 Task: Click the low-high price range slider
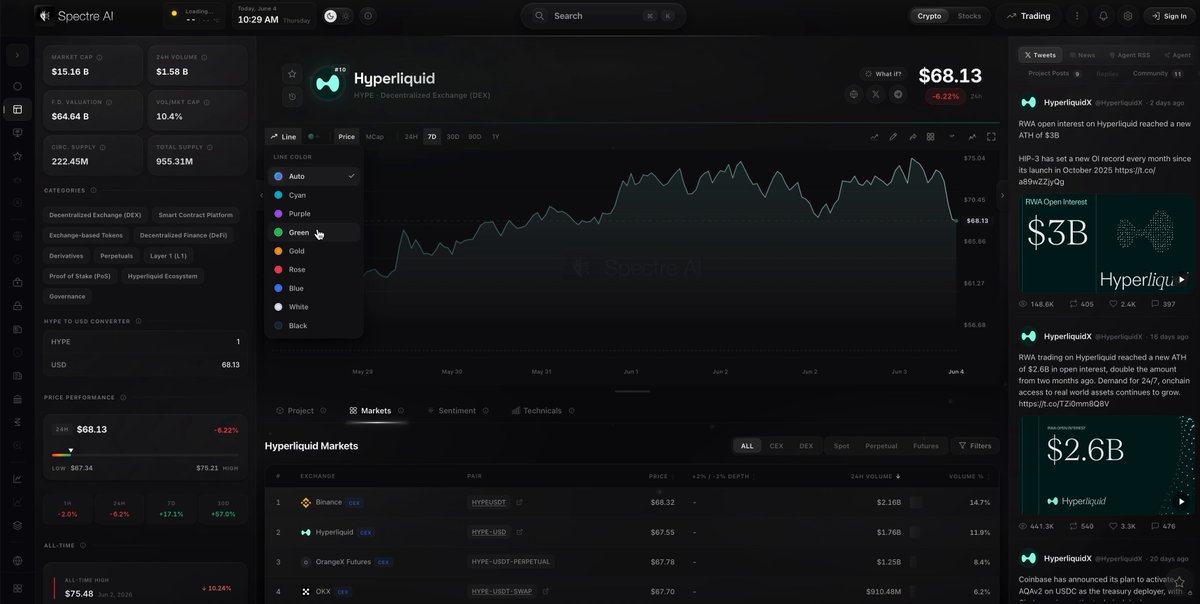click(145, 453)
